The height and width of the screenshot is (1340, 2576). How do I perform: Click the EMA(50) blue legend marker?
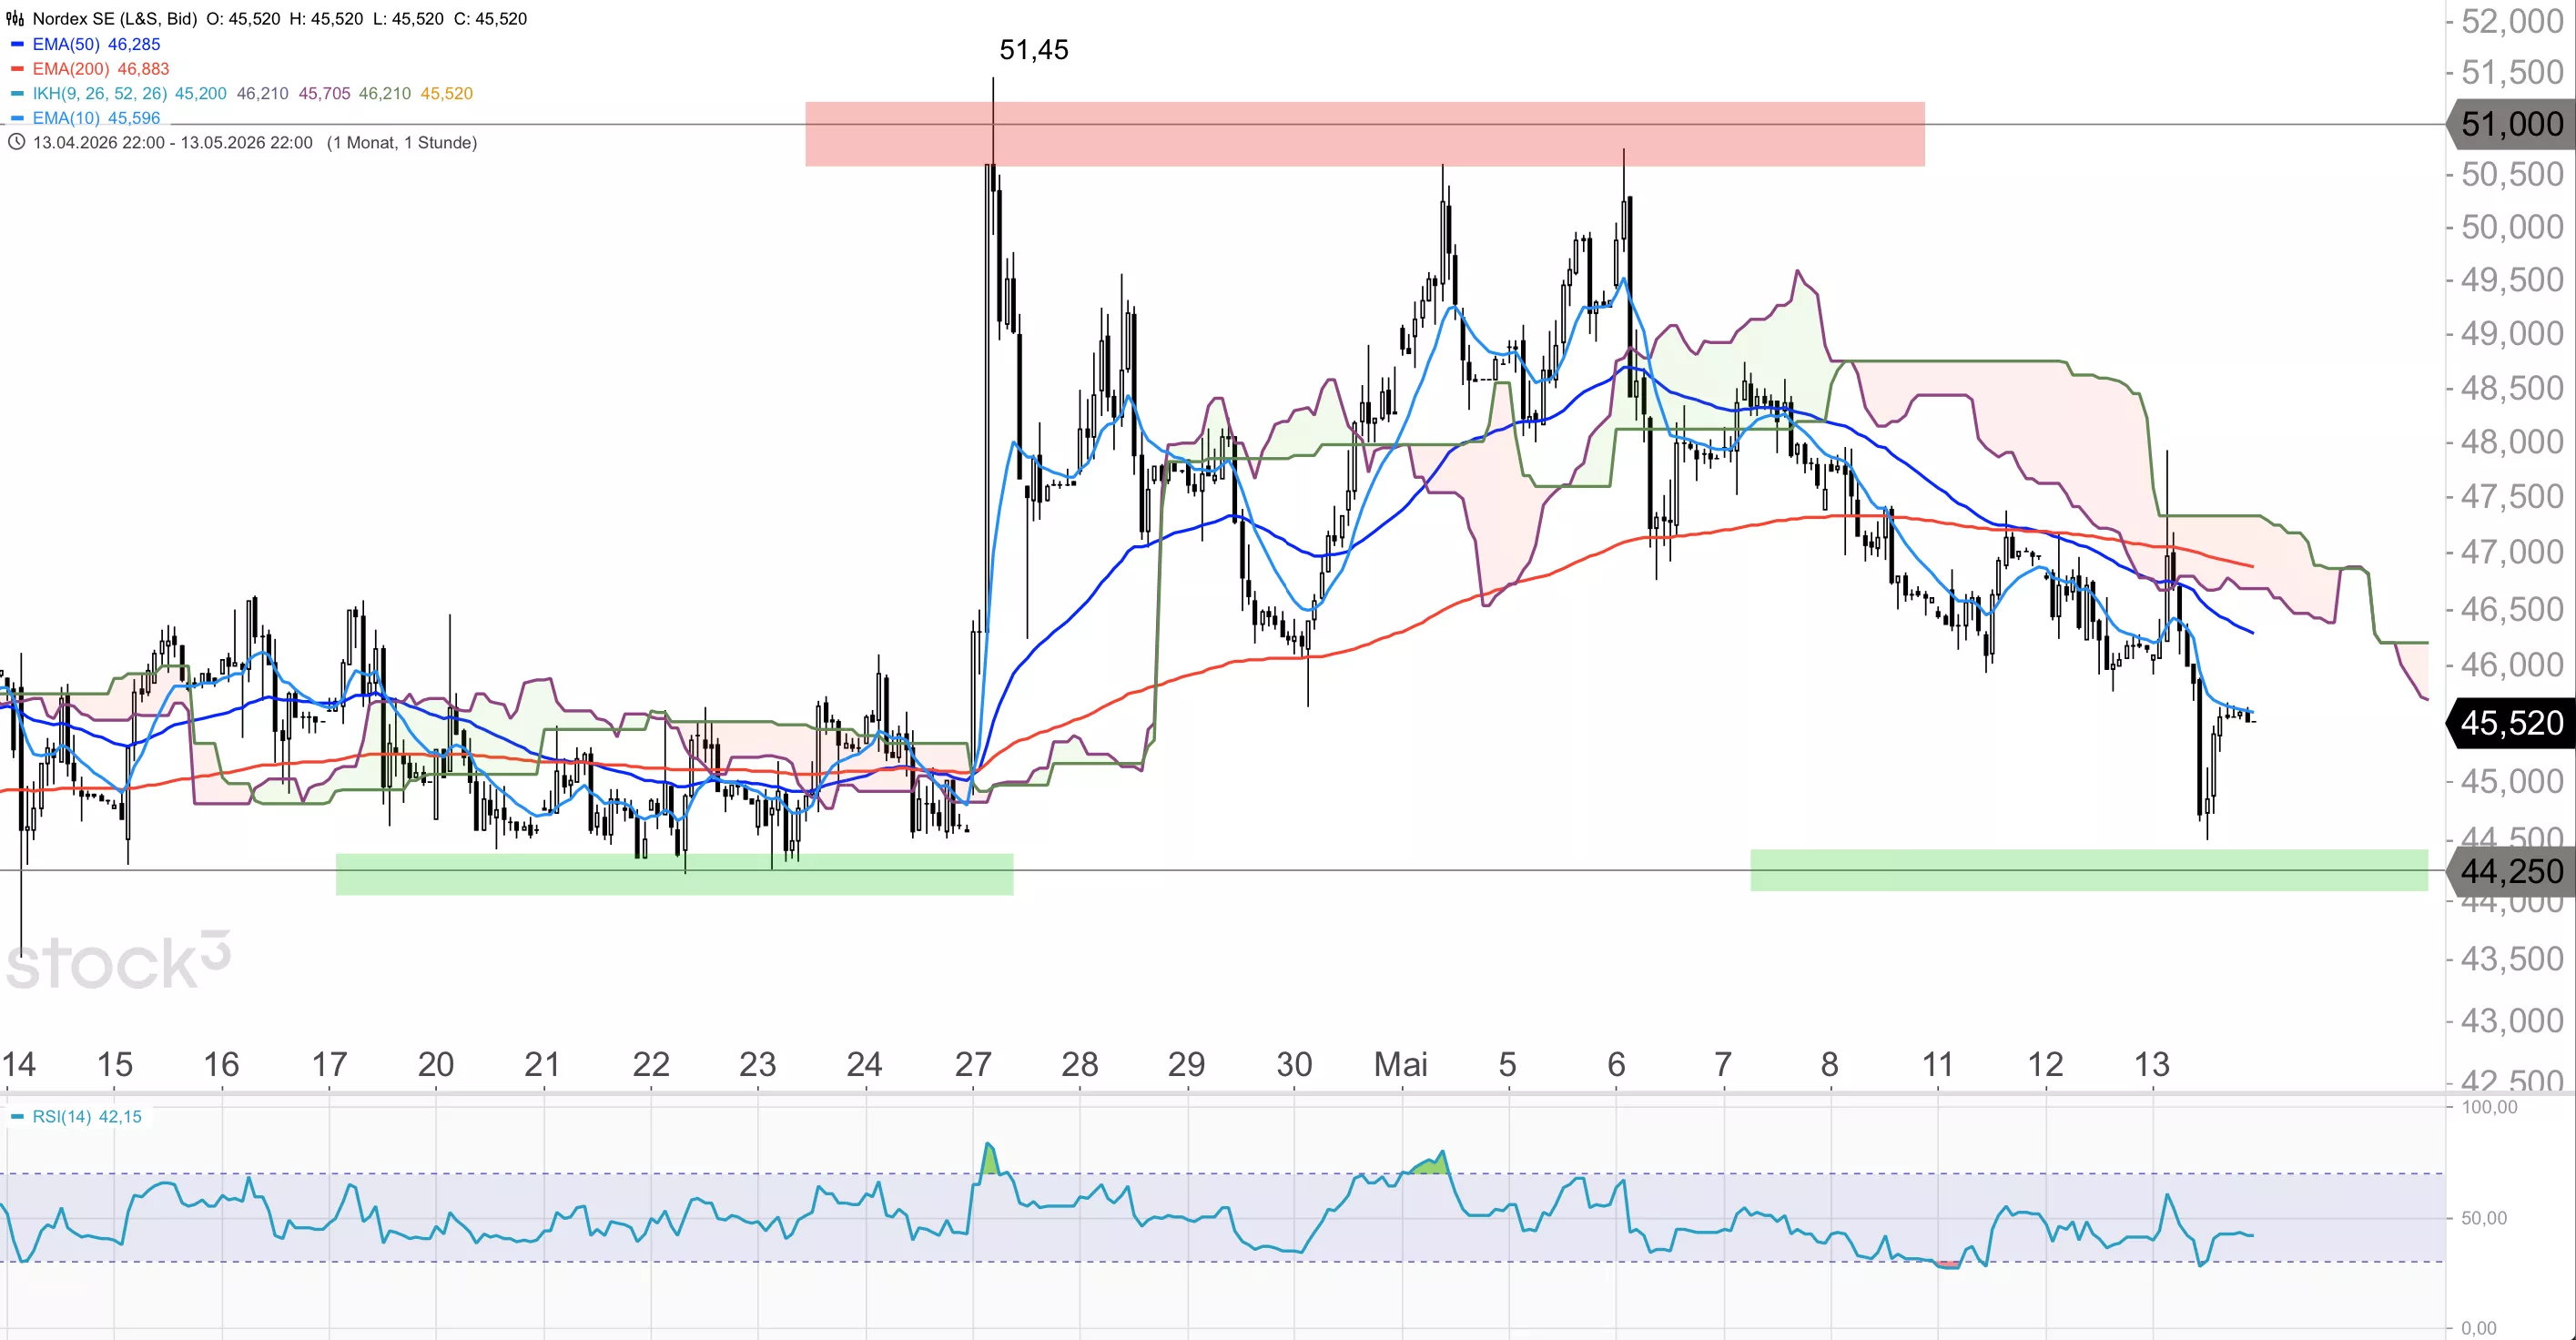tap(17, 44)
